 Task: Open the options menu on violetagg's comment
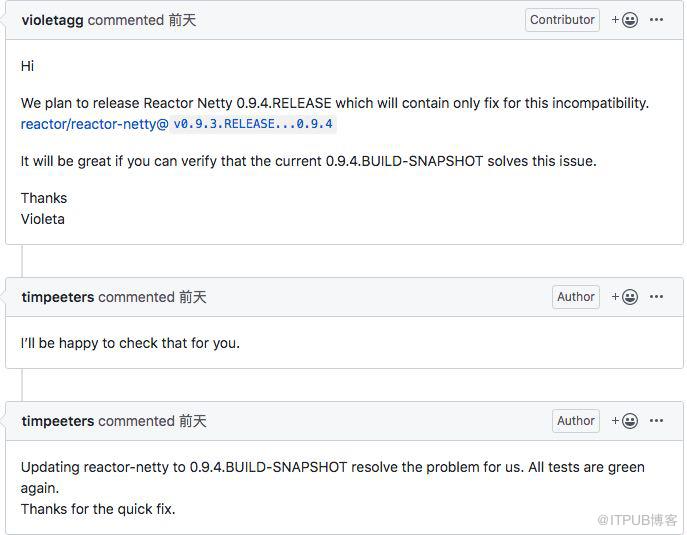[656, 20]
